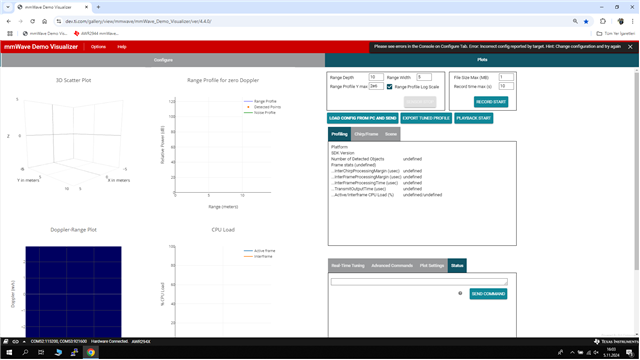
Task: Open the Chrome extensions puzzle icon
Action: click(x=602, y=21)
